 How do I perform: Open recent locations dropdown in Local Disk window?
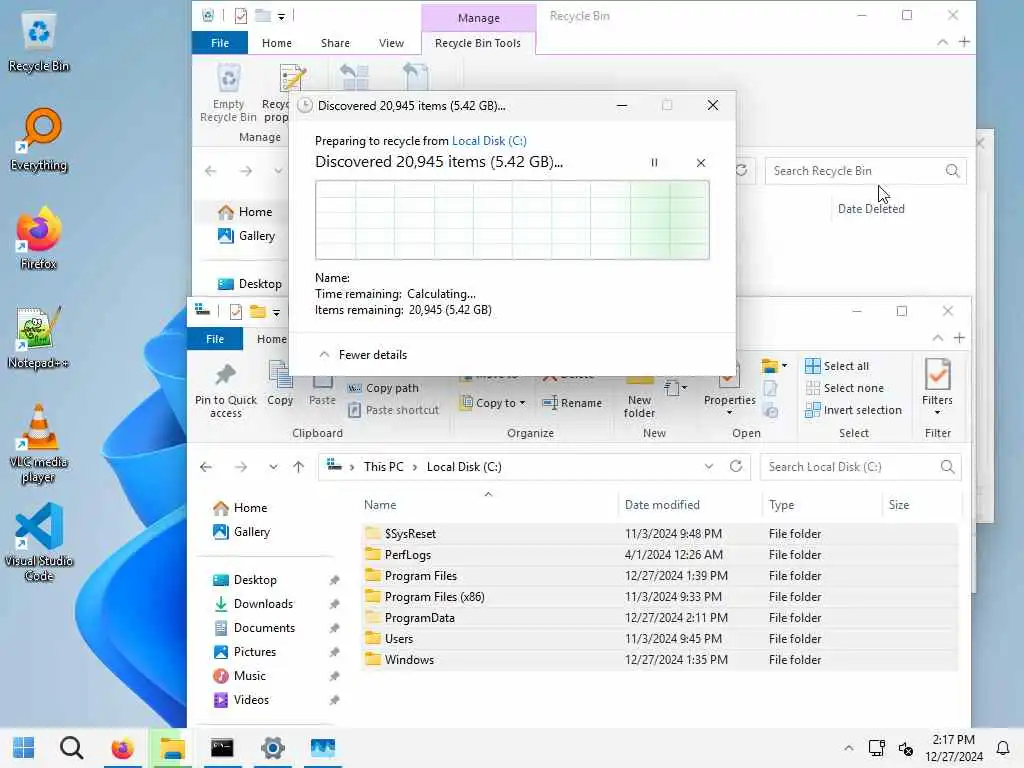click(x=273, y=467)
